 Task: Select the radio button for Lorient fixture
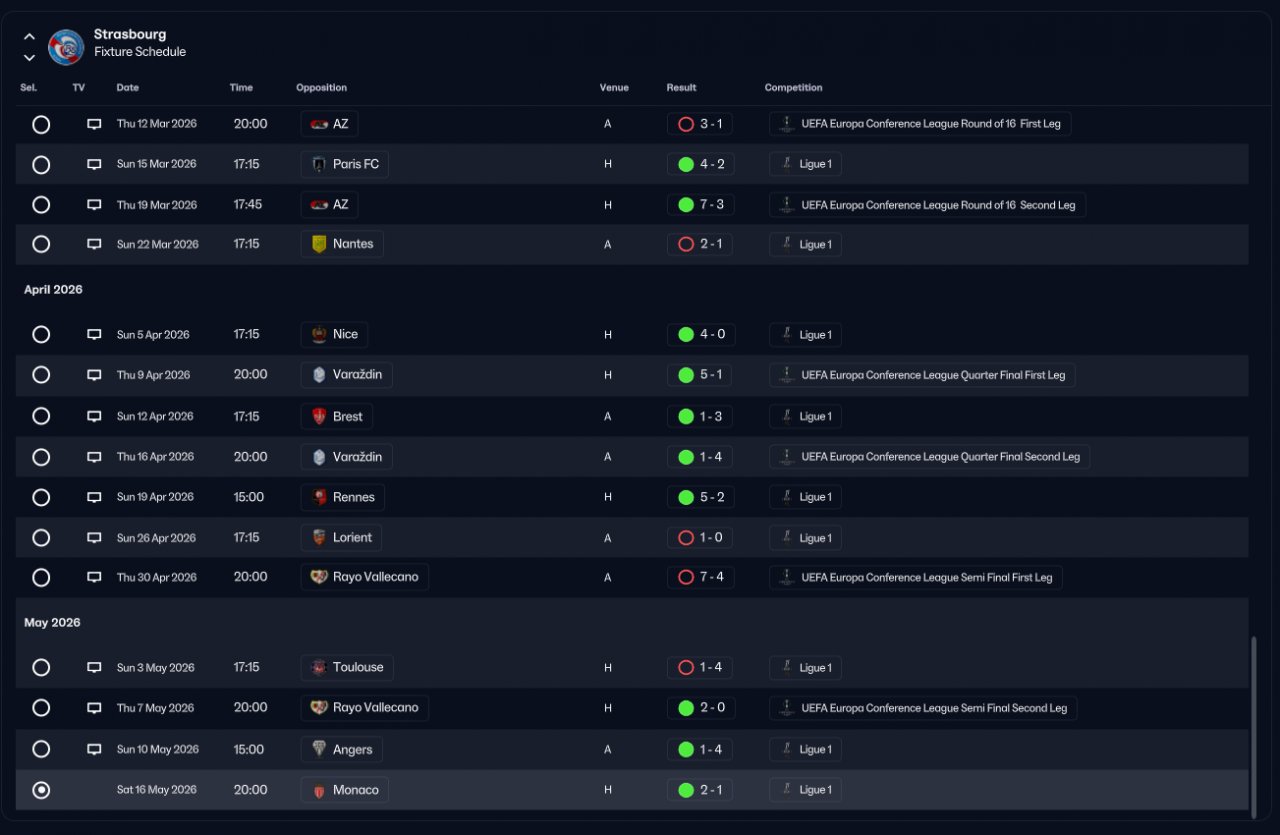(x=41, y=538)
